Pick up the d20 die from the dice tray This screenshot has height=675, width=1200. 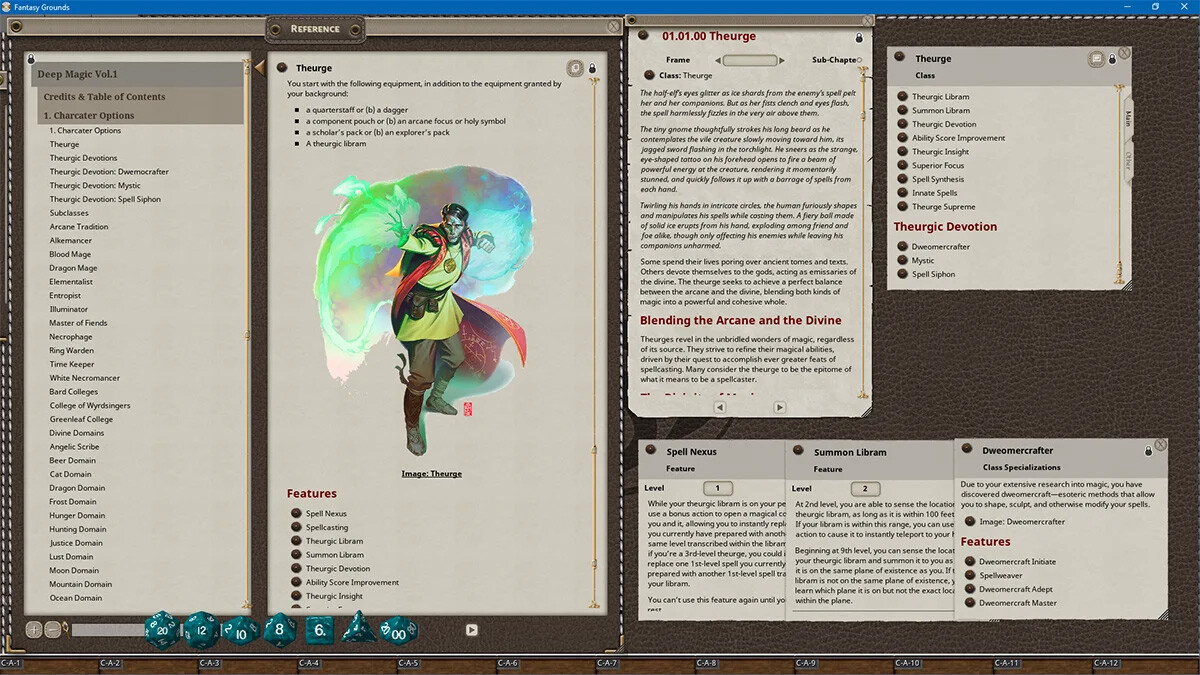click(x=163, y=630)
